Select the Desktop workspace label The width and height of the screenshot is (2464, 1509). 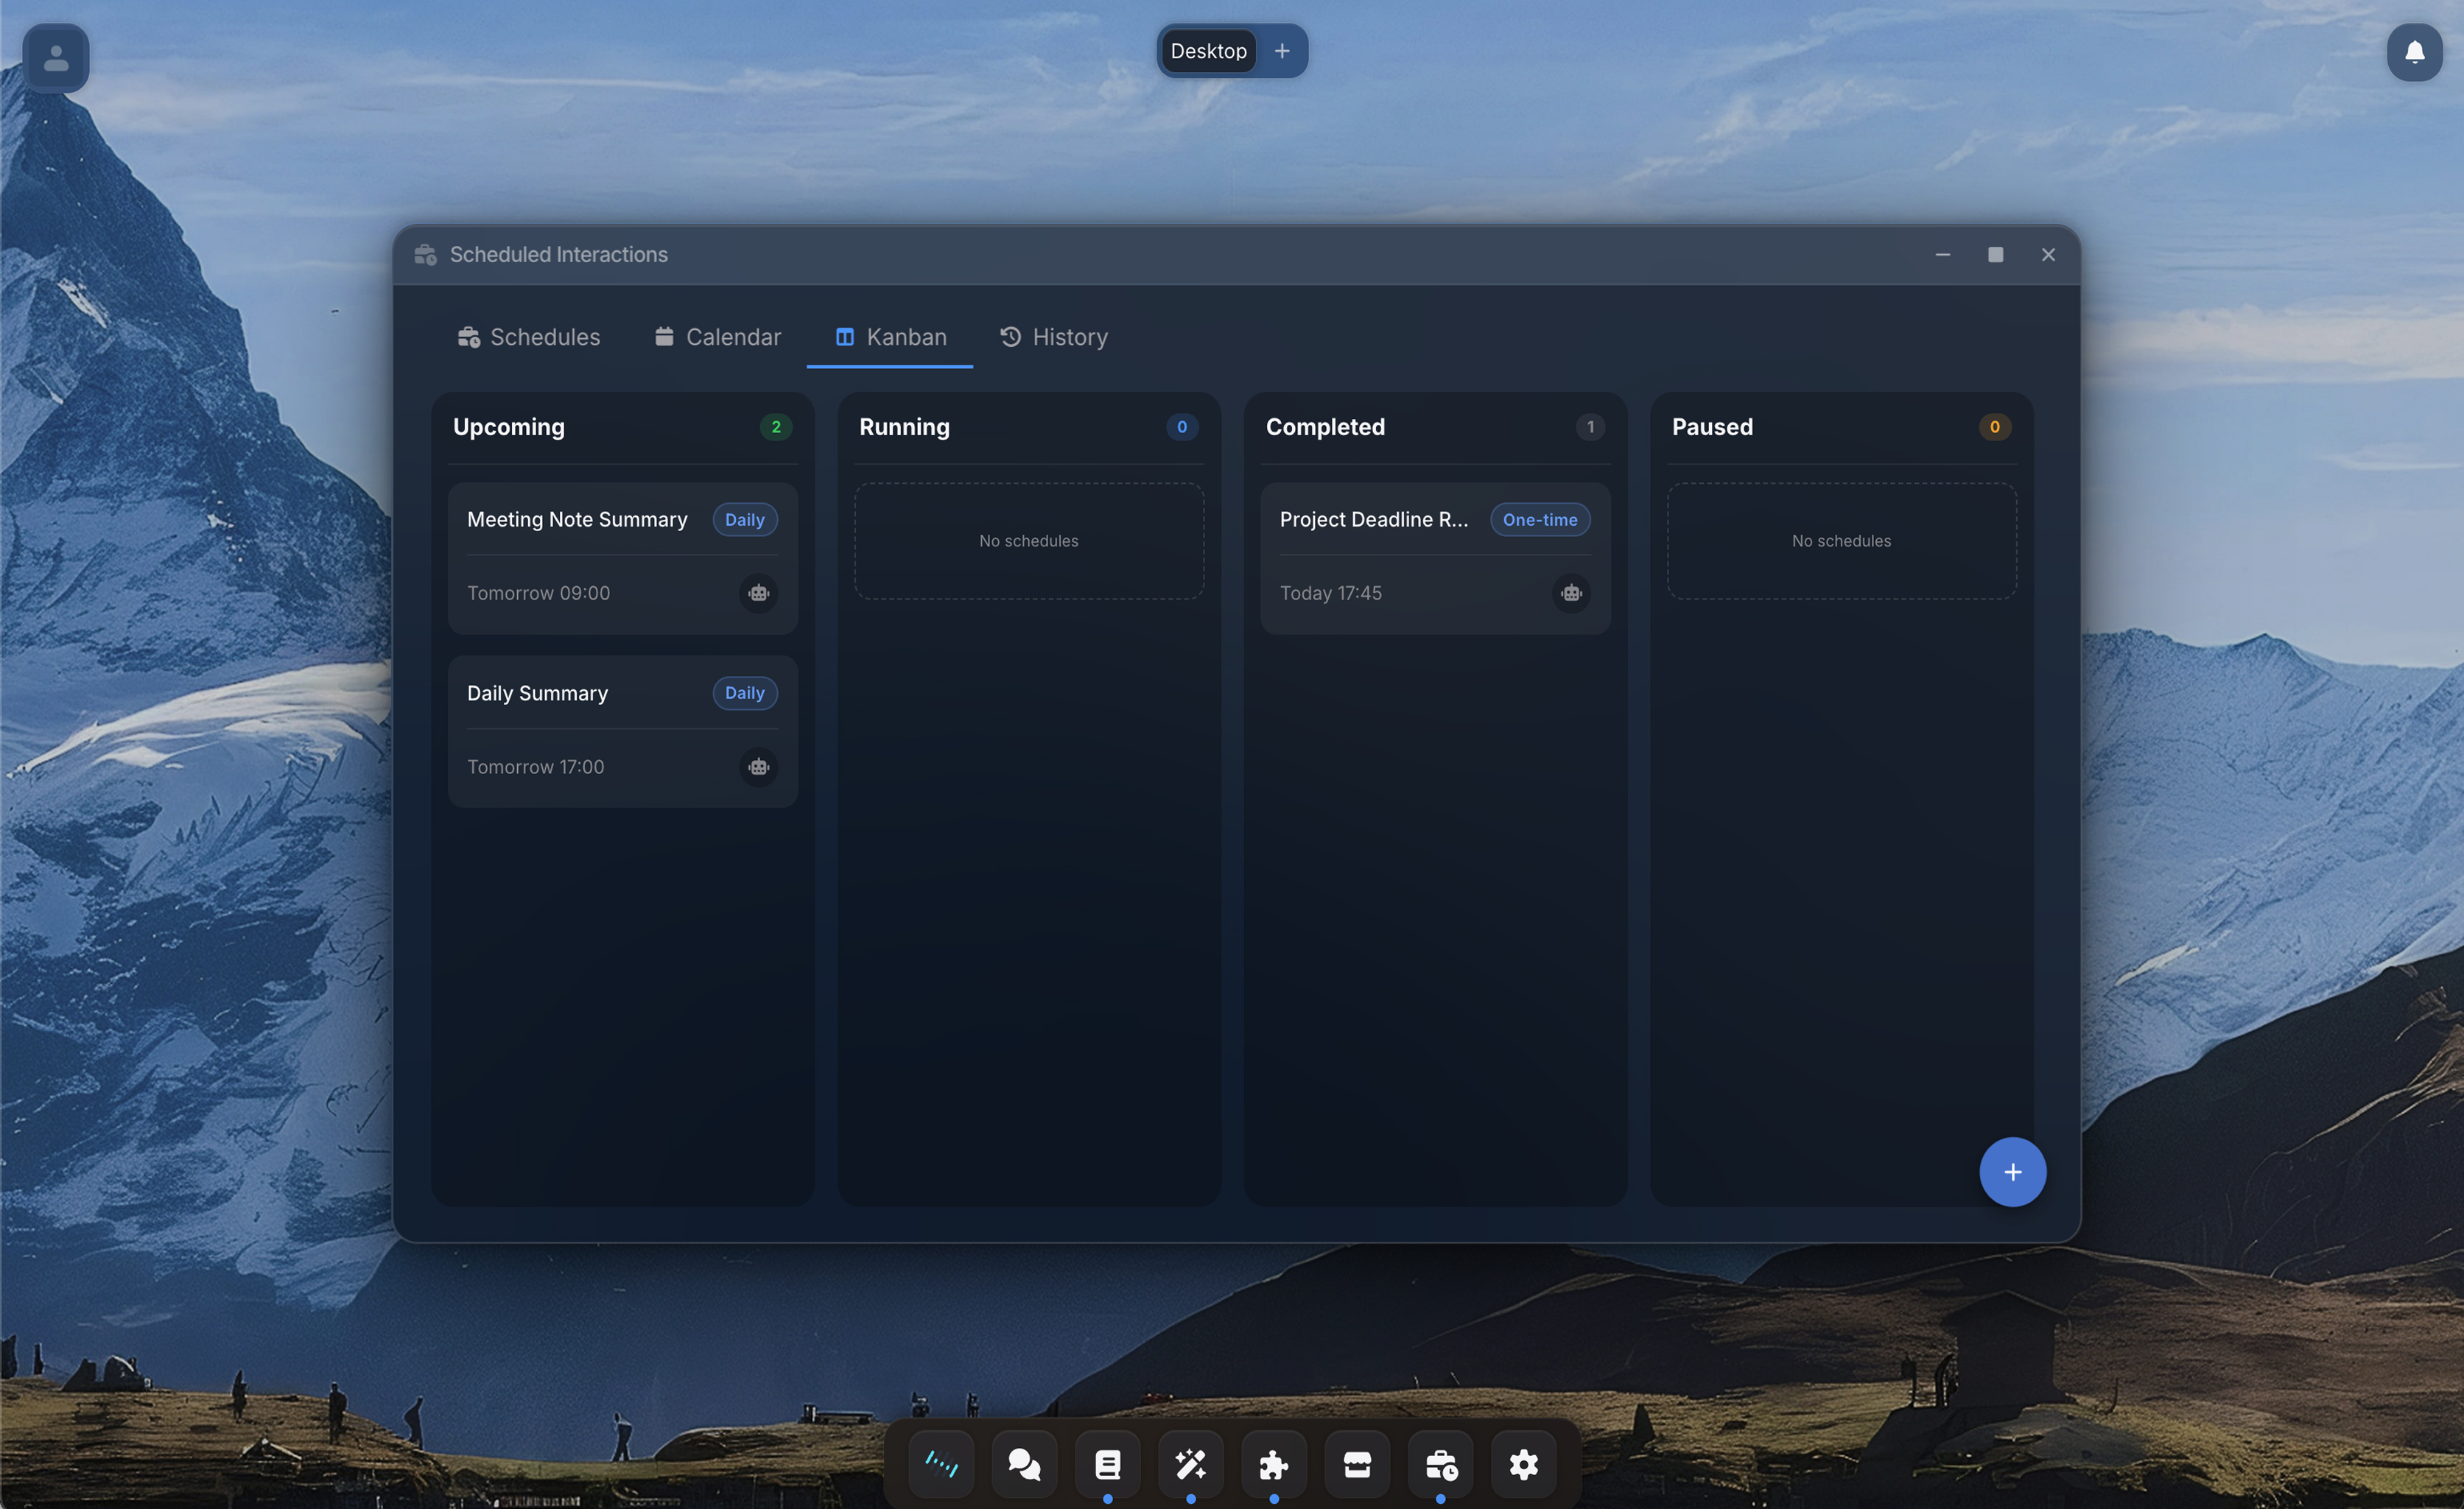point(1208,51)
